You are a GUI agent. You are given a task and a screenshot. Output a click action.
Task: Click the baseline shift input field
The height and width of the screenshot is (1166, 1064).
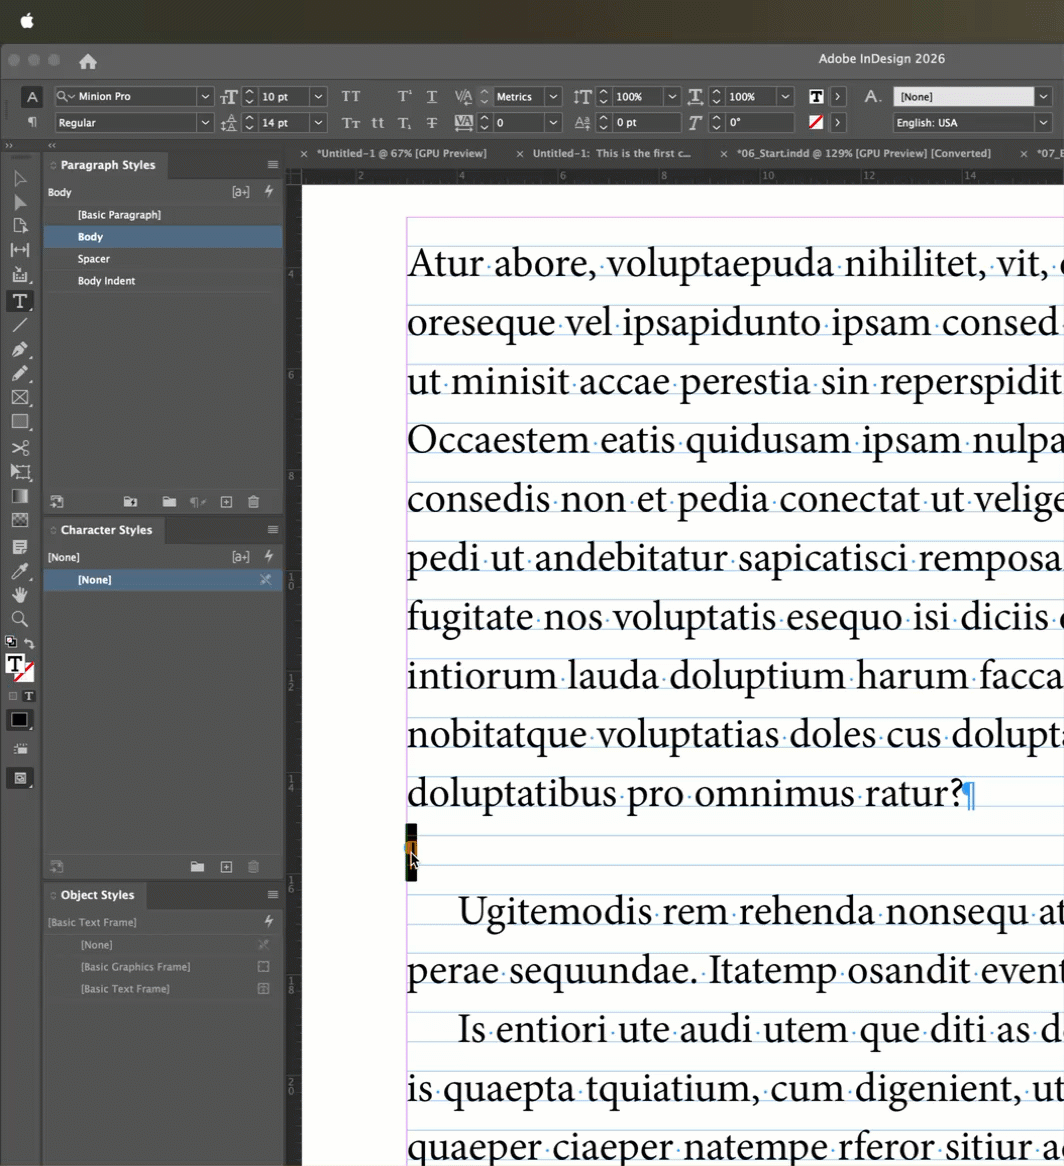pyautogui.click(x=646, y=123)
